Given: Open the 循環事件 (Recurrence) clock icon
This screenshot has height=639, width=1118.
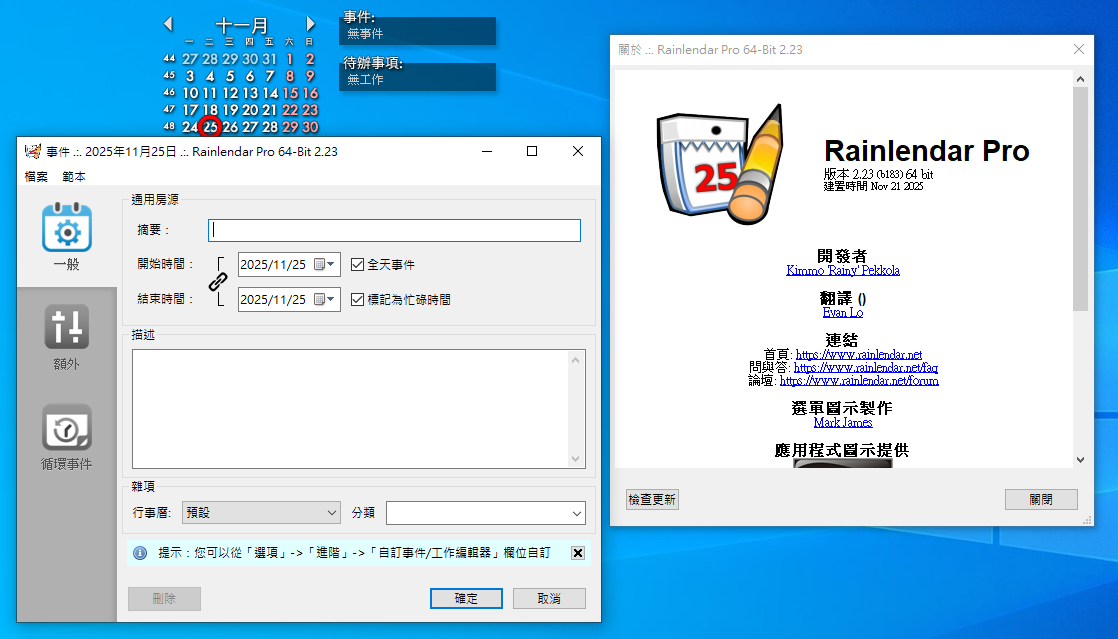Looking at the screenshot, I should pos(66,428).
